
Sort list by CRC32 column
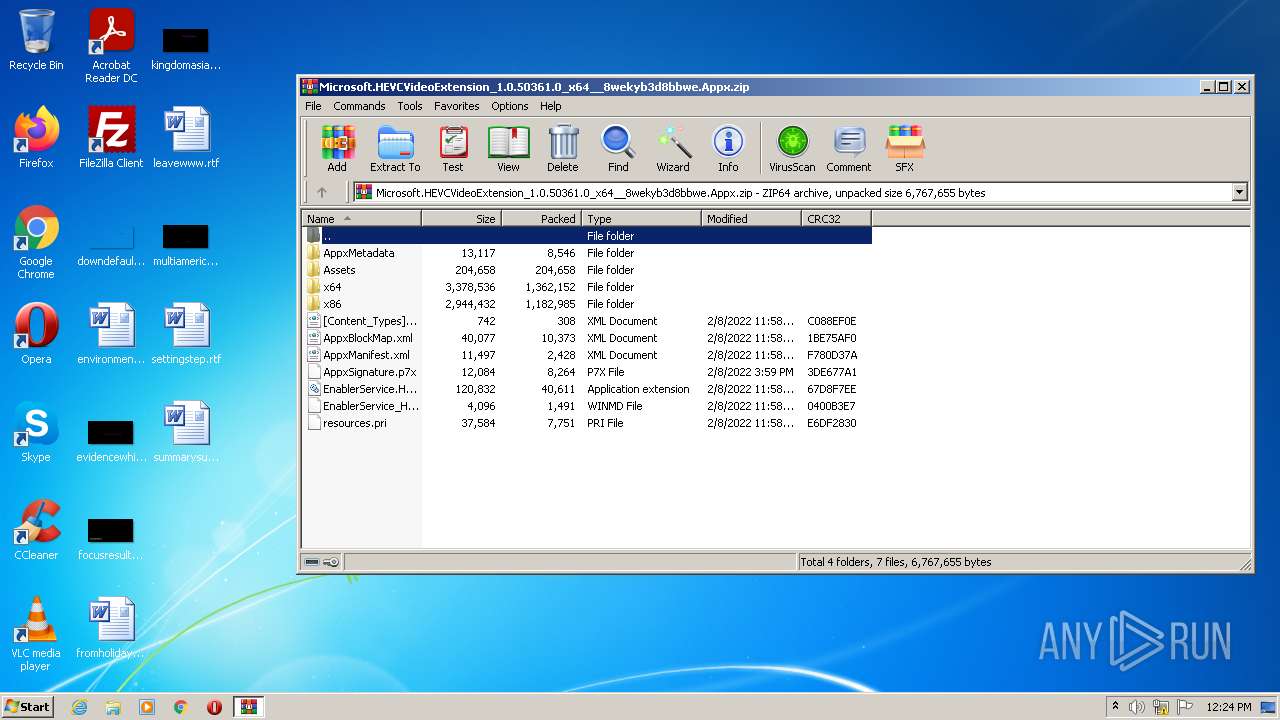coord(836,219)
